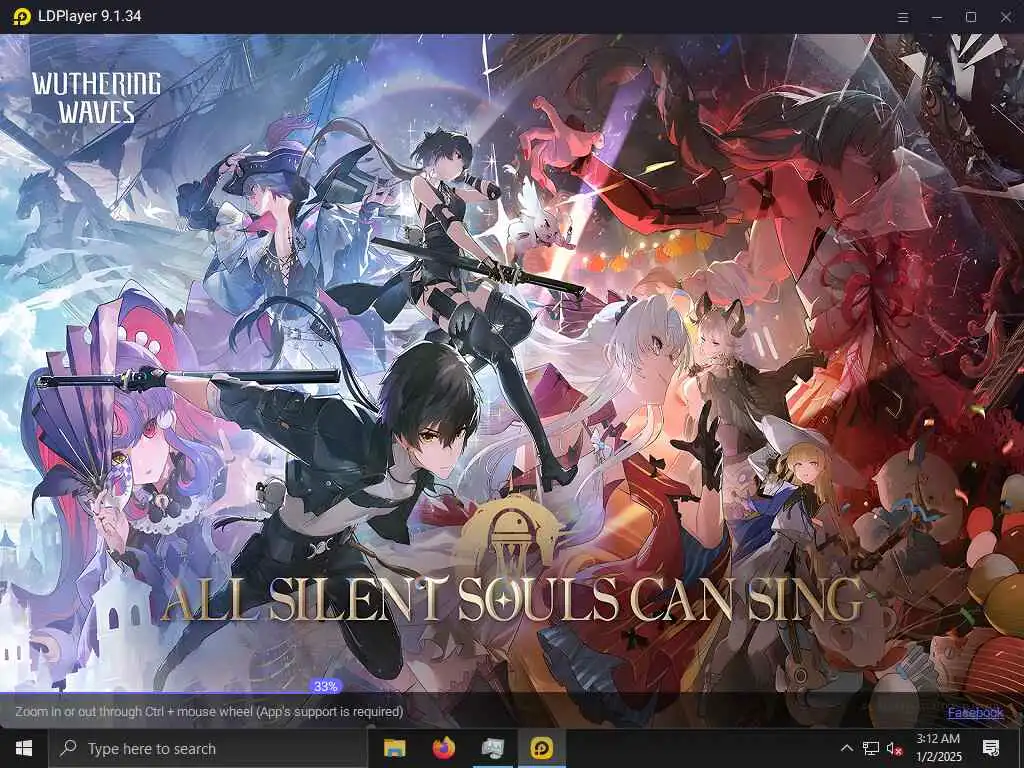Launch Firefox from the taskbar
This screenshot has width=1024, height=768.
[x=443, y=748]
